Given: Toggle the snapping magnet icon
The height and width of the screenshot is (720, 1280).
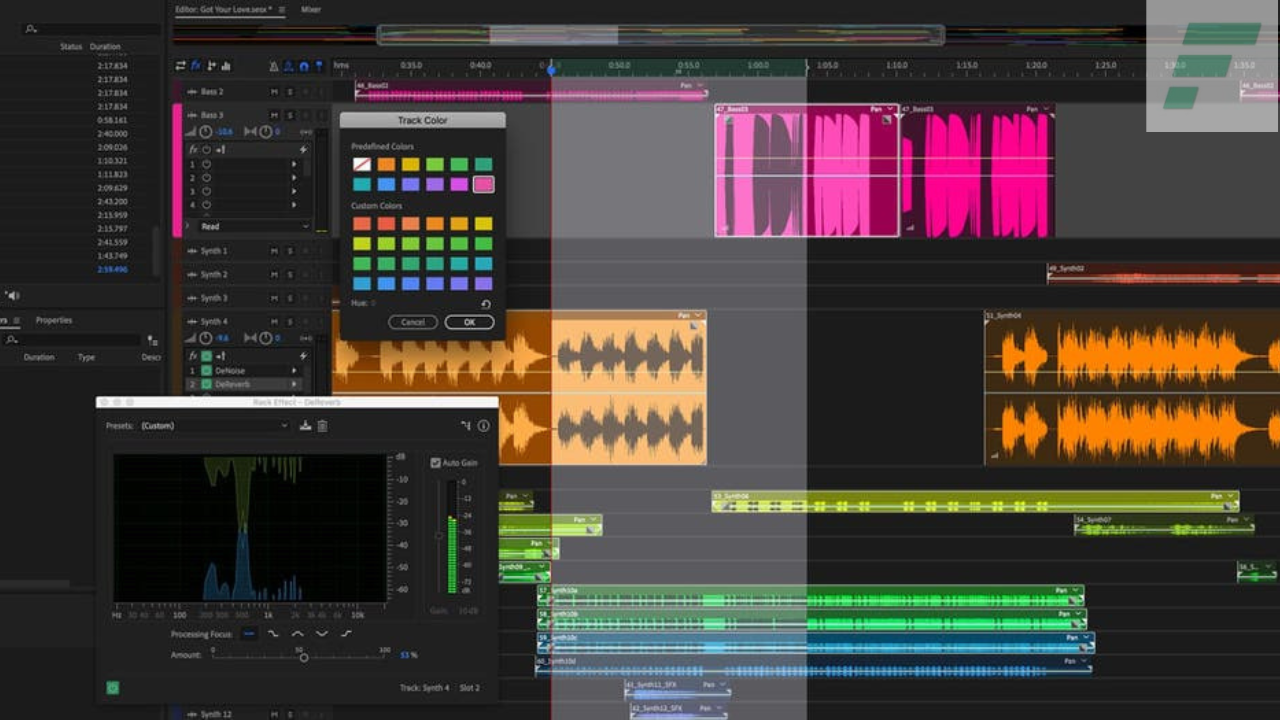Looking at the screenshot, I should (x=304, y=66).
